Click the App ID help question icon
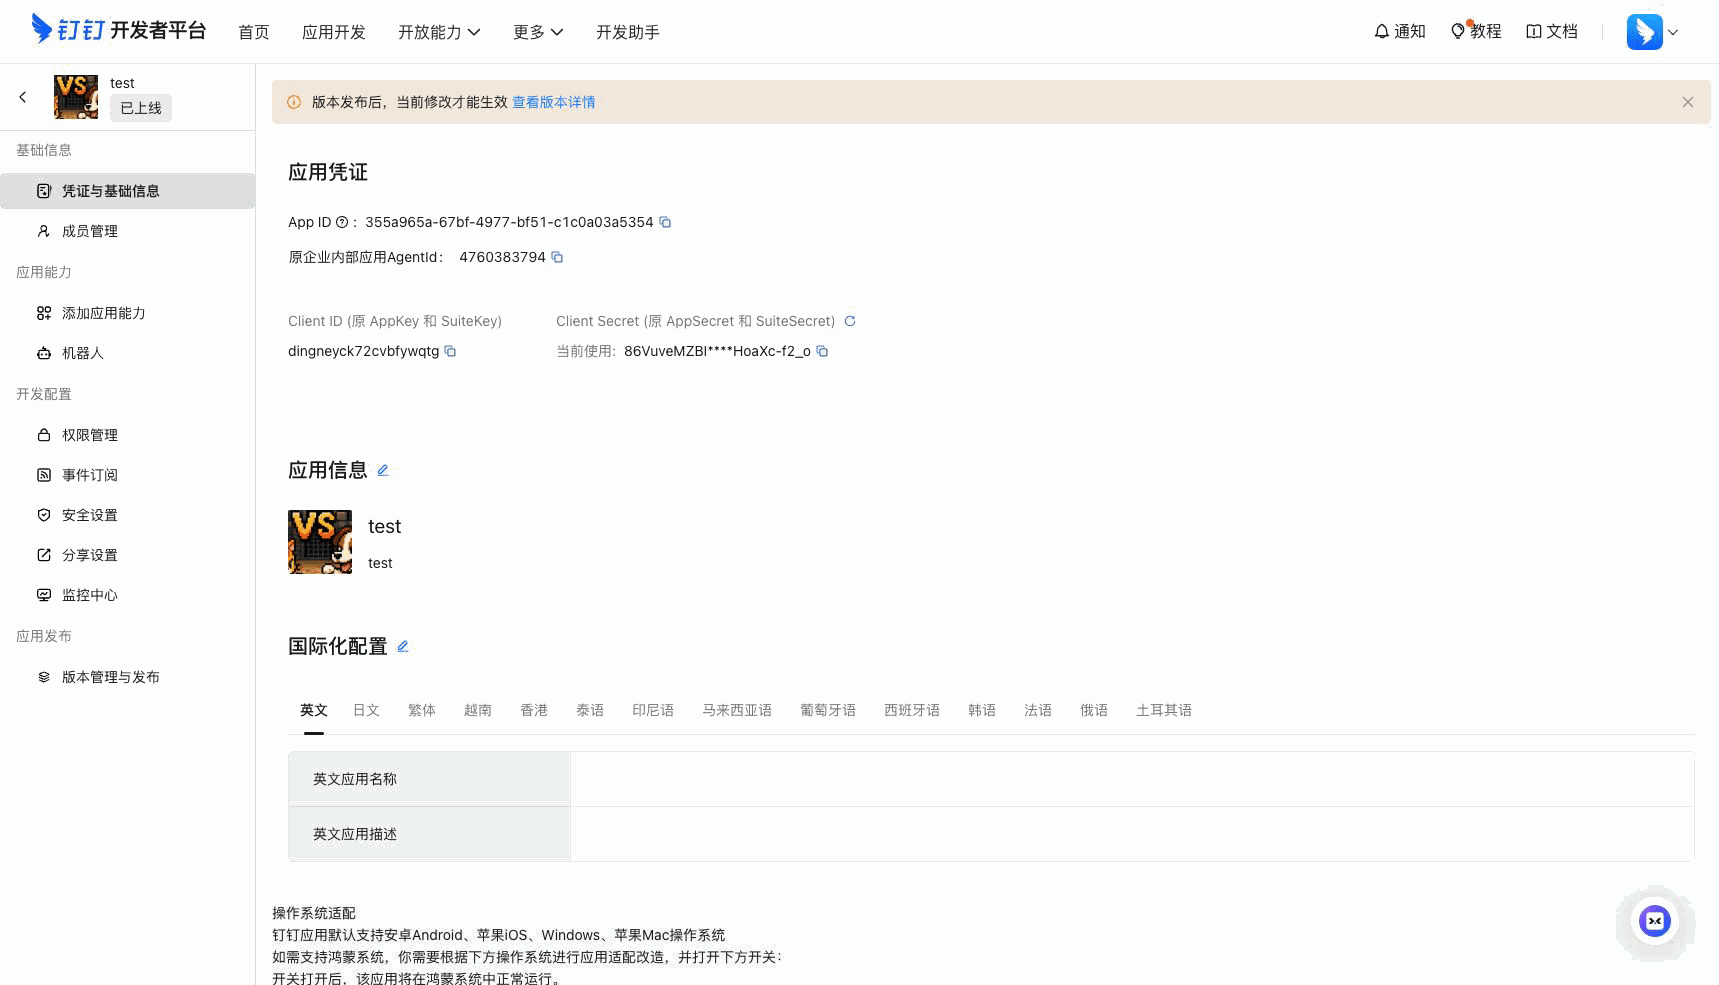Viewport: 1719px width, 985px height. click(x=342, y=222)
